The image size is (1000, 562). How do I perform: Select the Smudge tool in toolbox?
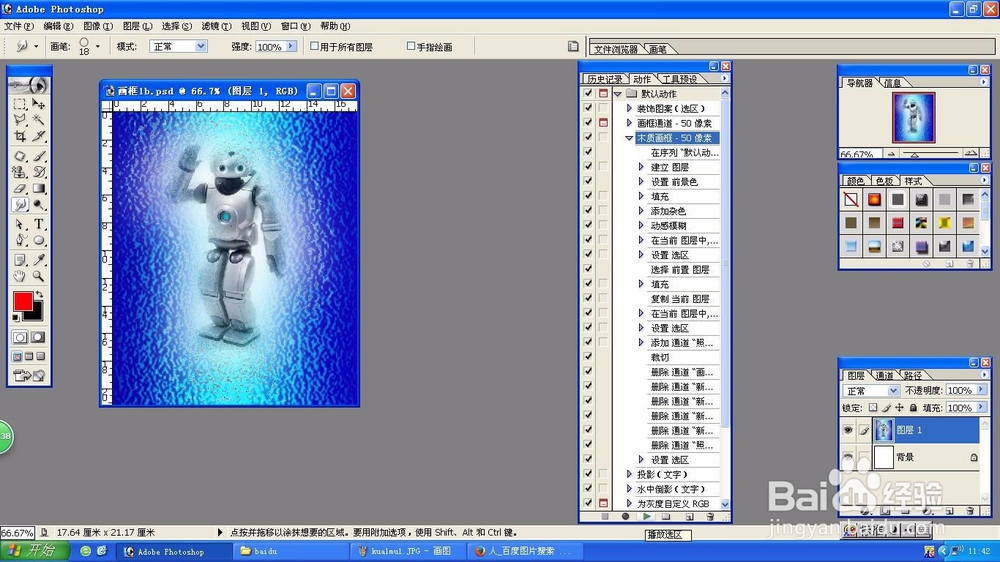coord(20,205)
